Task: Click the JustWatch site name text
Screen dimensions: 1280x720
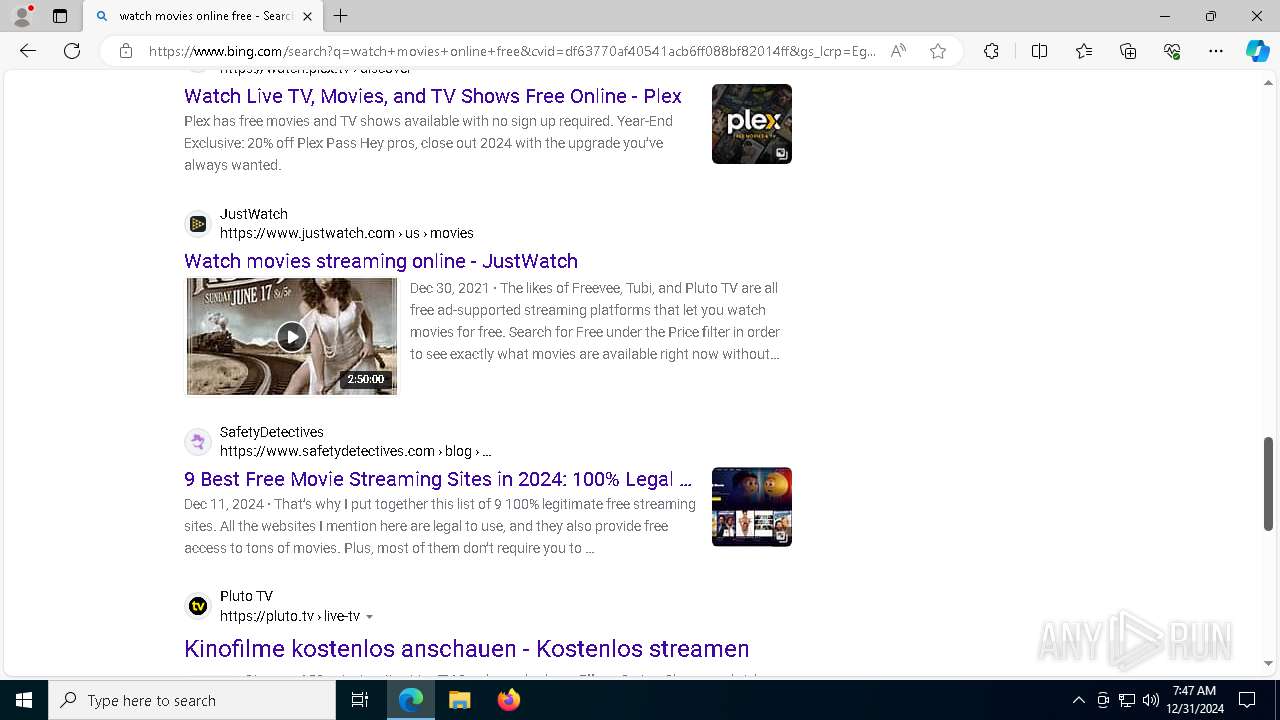Action: pos(254,214)
